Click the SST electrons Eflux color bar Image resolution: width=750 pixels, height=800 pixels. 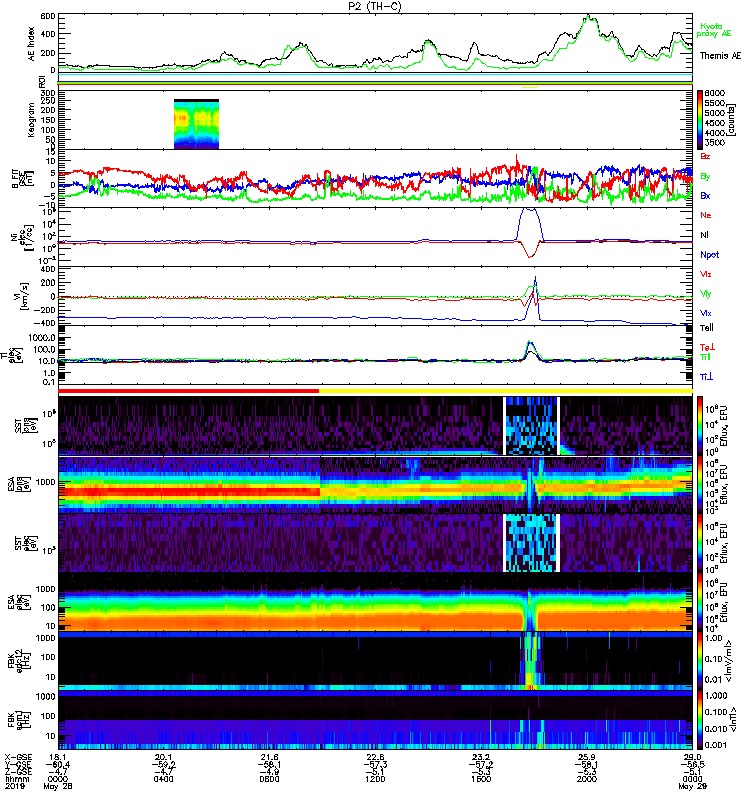700,543
